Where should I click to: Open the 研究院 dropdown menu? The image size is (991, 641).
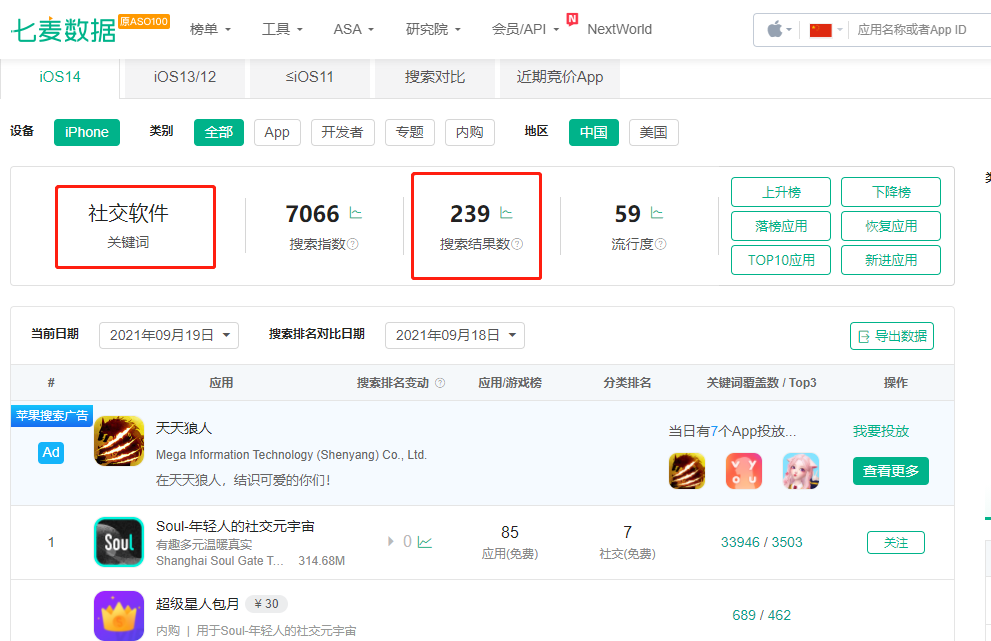point(433,30)
